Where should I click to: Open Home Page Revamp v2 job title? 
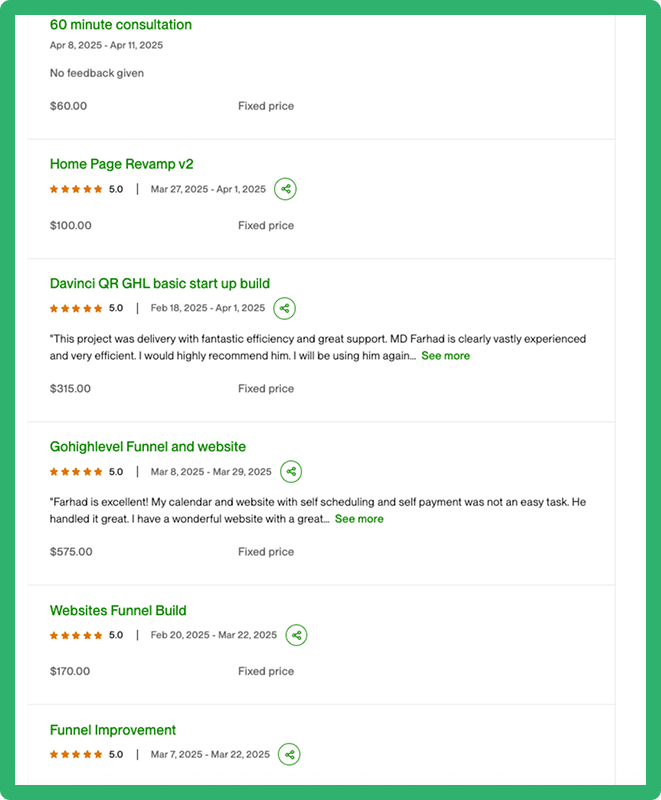tap(121, 164)
